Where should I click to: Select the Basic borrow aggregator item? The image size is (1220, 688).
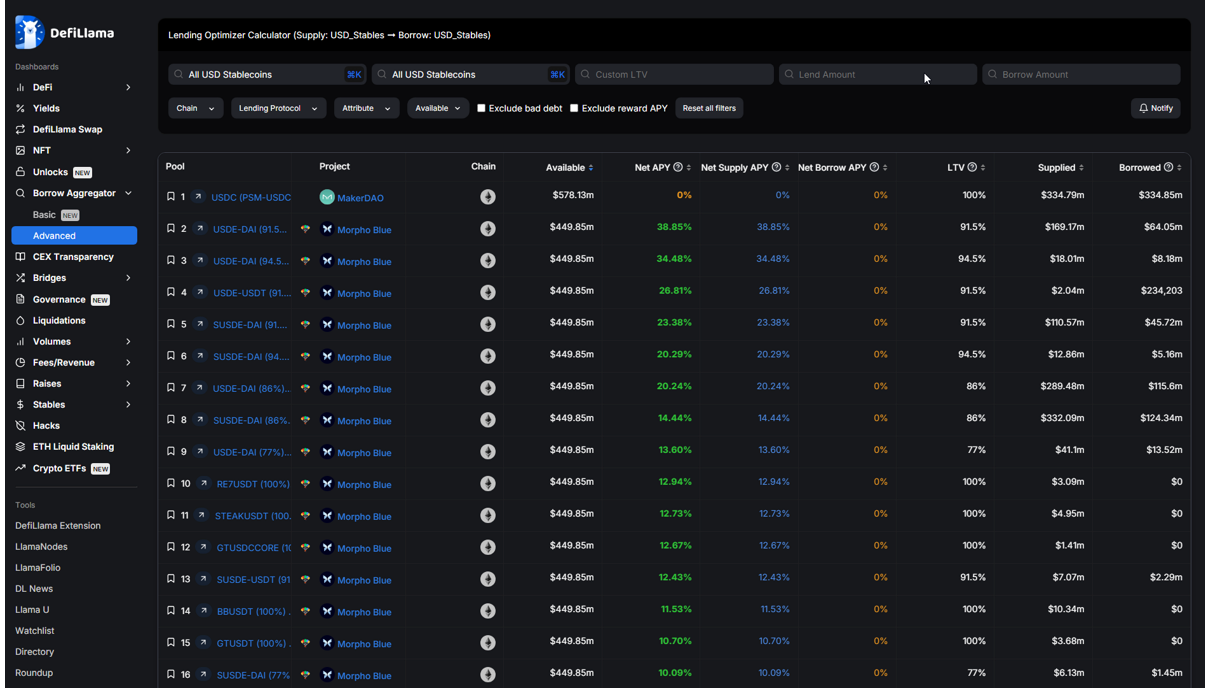click(44, 215)
